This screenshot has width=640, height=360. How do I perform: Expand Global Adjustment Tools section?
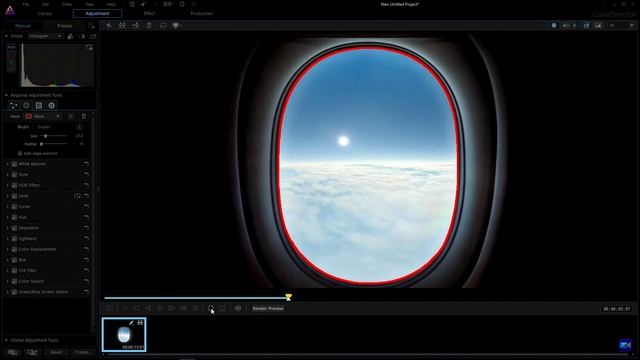click(x=6, y=340)
